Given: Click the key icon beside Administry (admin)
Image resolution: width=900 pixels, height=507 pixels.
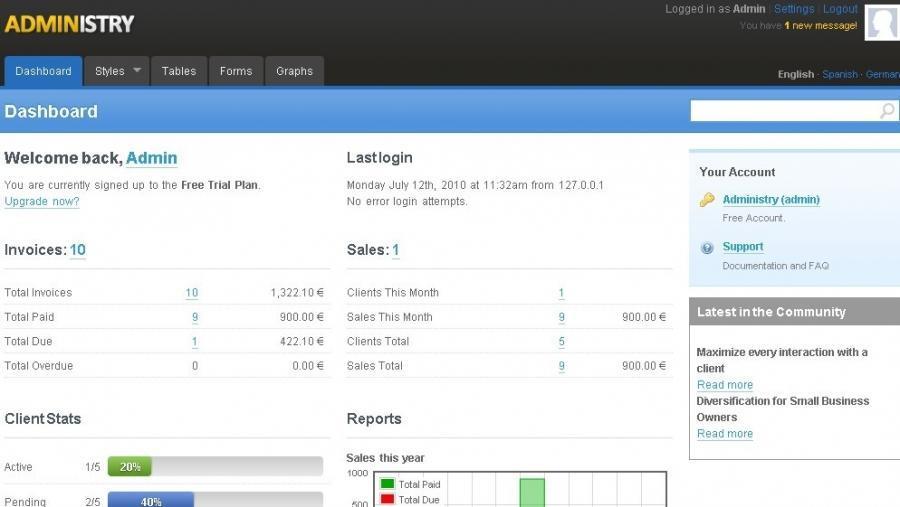Looking at the screenshot, I should (707, 200).
